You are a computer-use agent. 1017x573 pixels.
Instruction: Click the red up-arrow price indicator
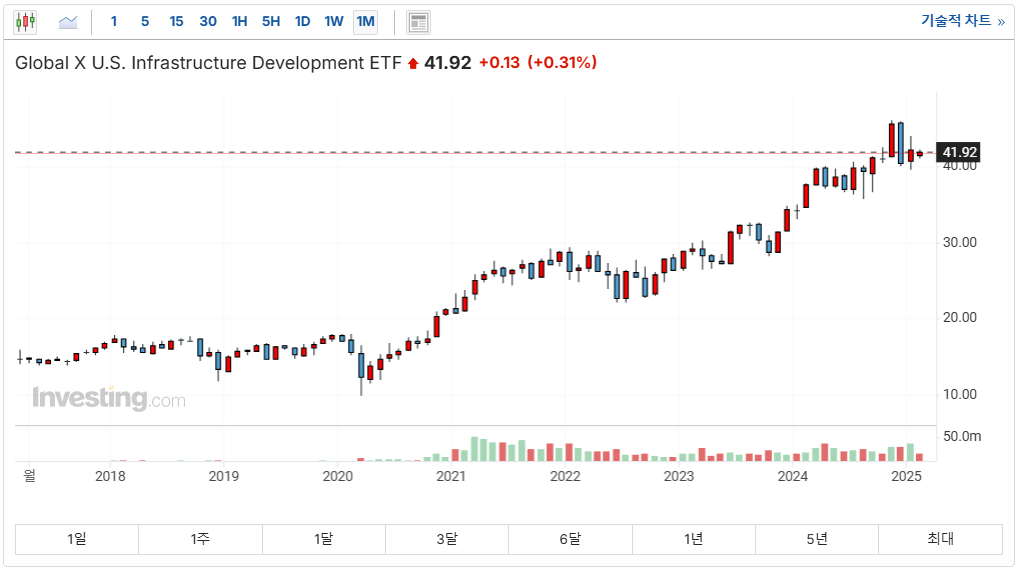pos(413,64)
